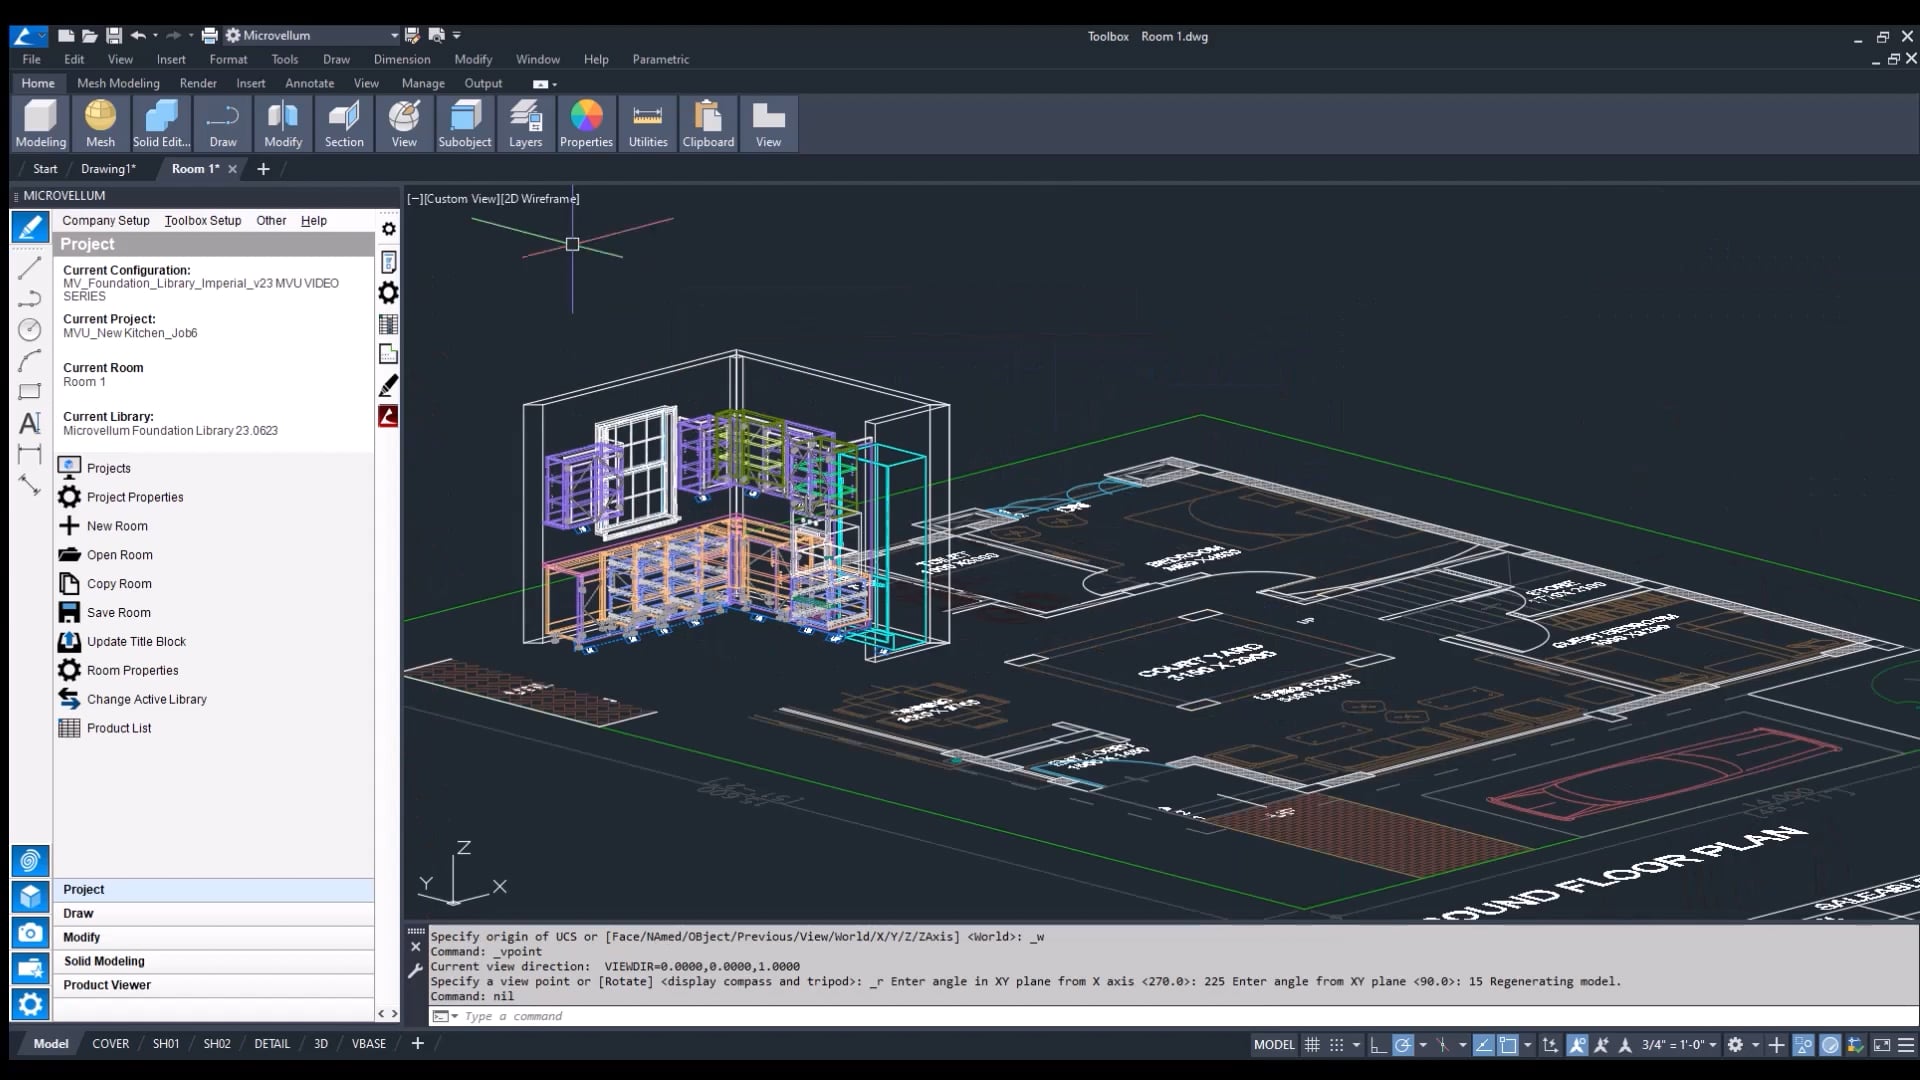This screenshot has width=1920, height=1080.
Task: Expand the object snap options arrow
Action: pos(1527,1045)
